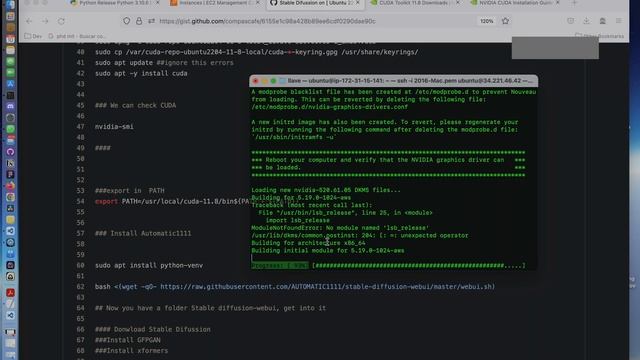Click the cuda keyring cp command line

point(256,52)
